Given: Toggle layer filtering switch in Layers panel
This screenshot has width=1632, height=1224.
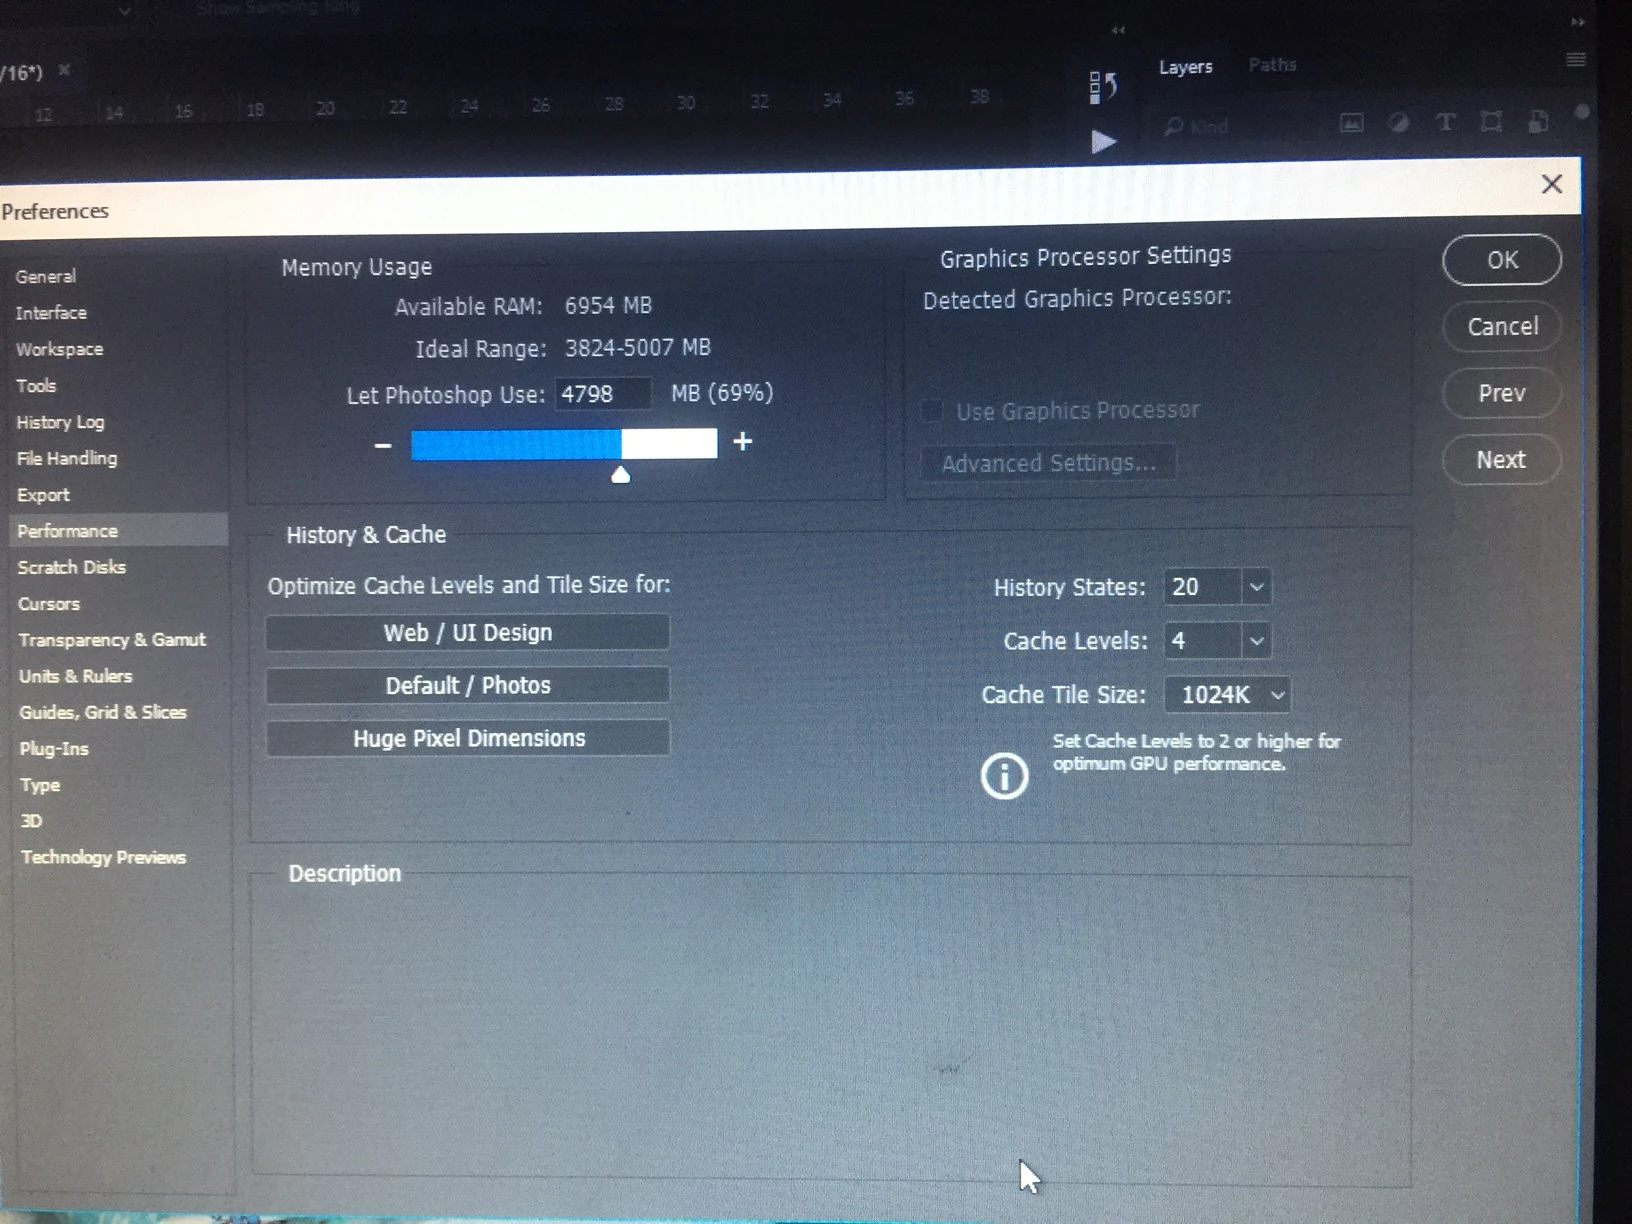Looking at the screenshot, I should (1582, 112).
